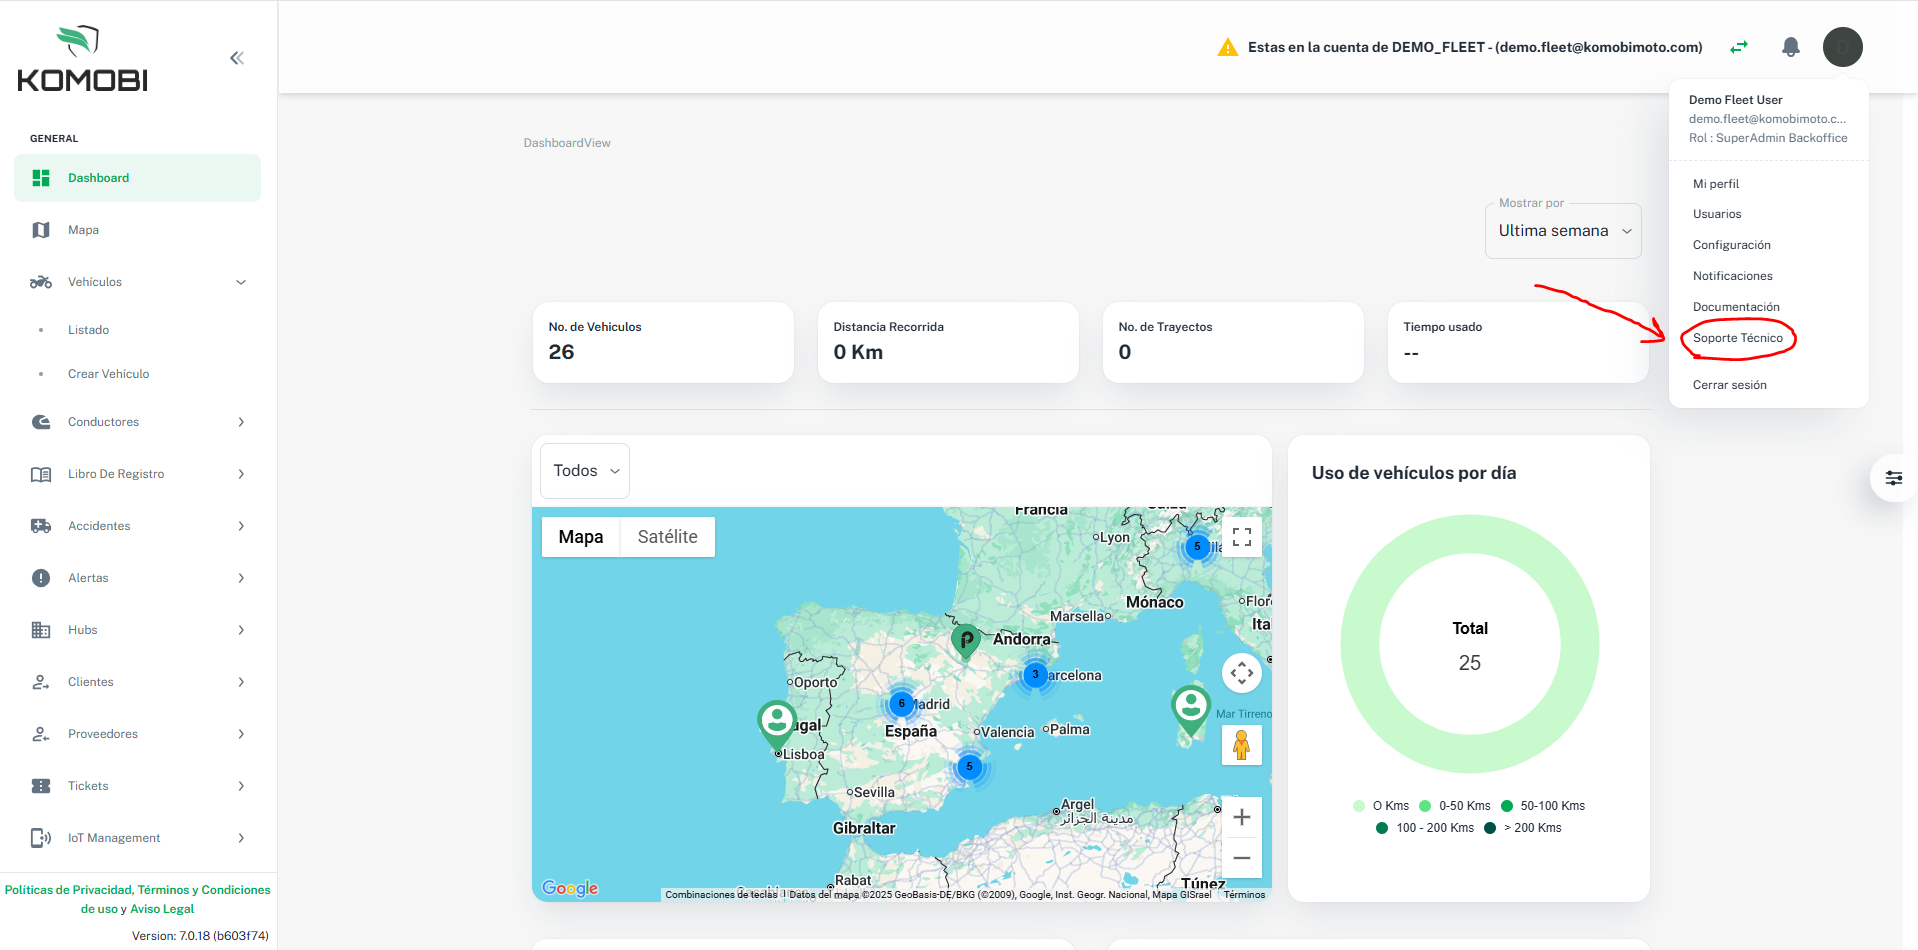This screenshot has height=950, width=1918.
Task: Open the user avatar menu
Action: 1841,47
